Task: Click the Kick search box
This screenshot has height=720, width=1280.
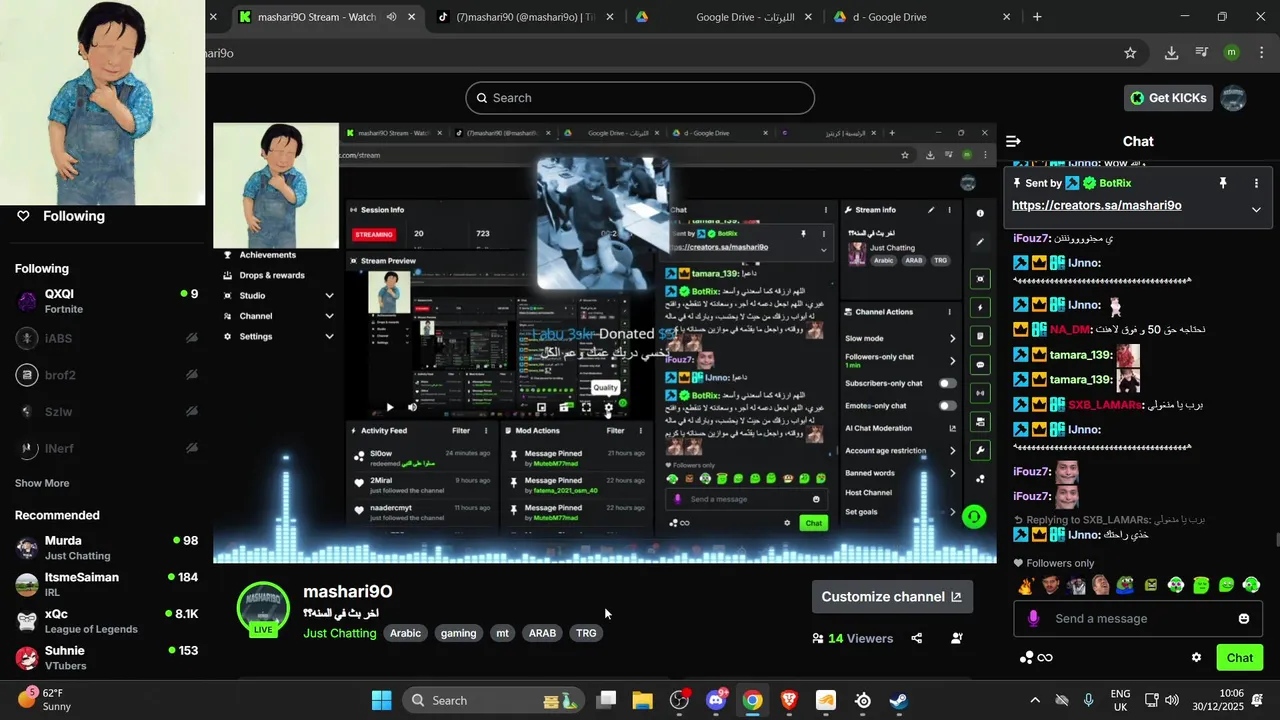Action: 640,98
